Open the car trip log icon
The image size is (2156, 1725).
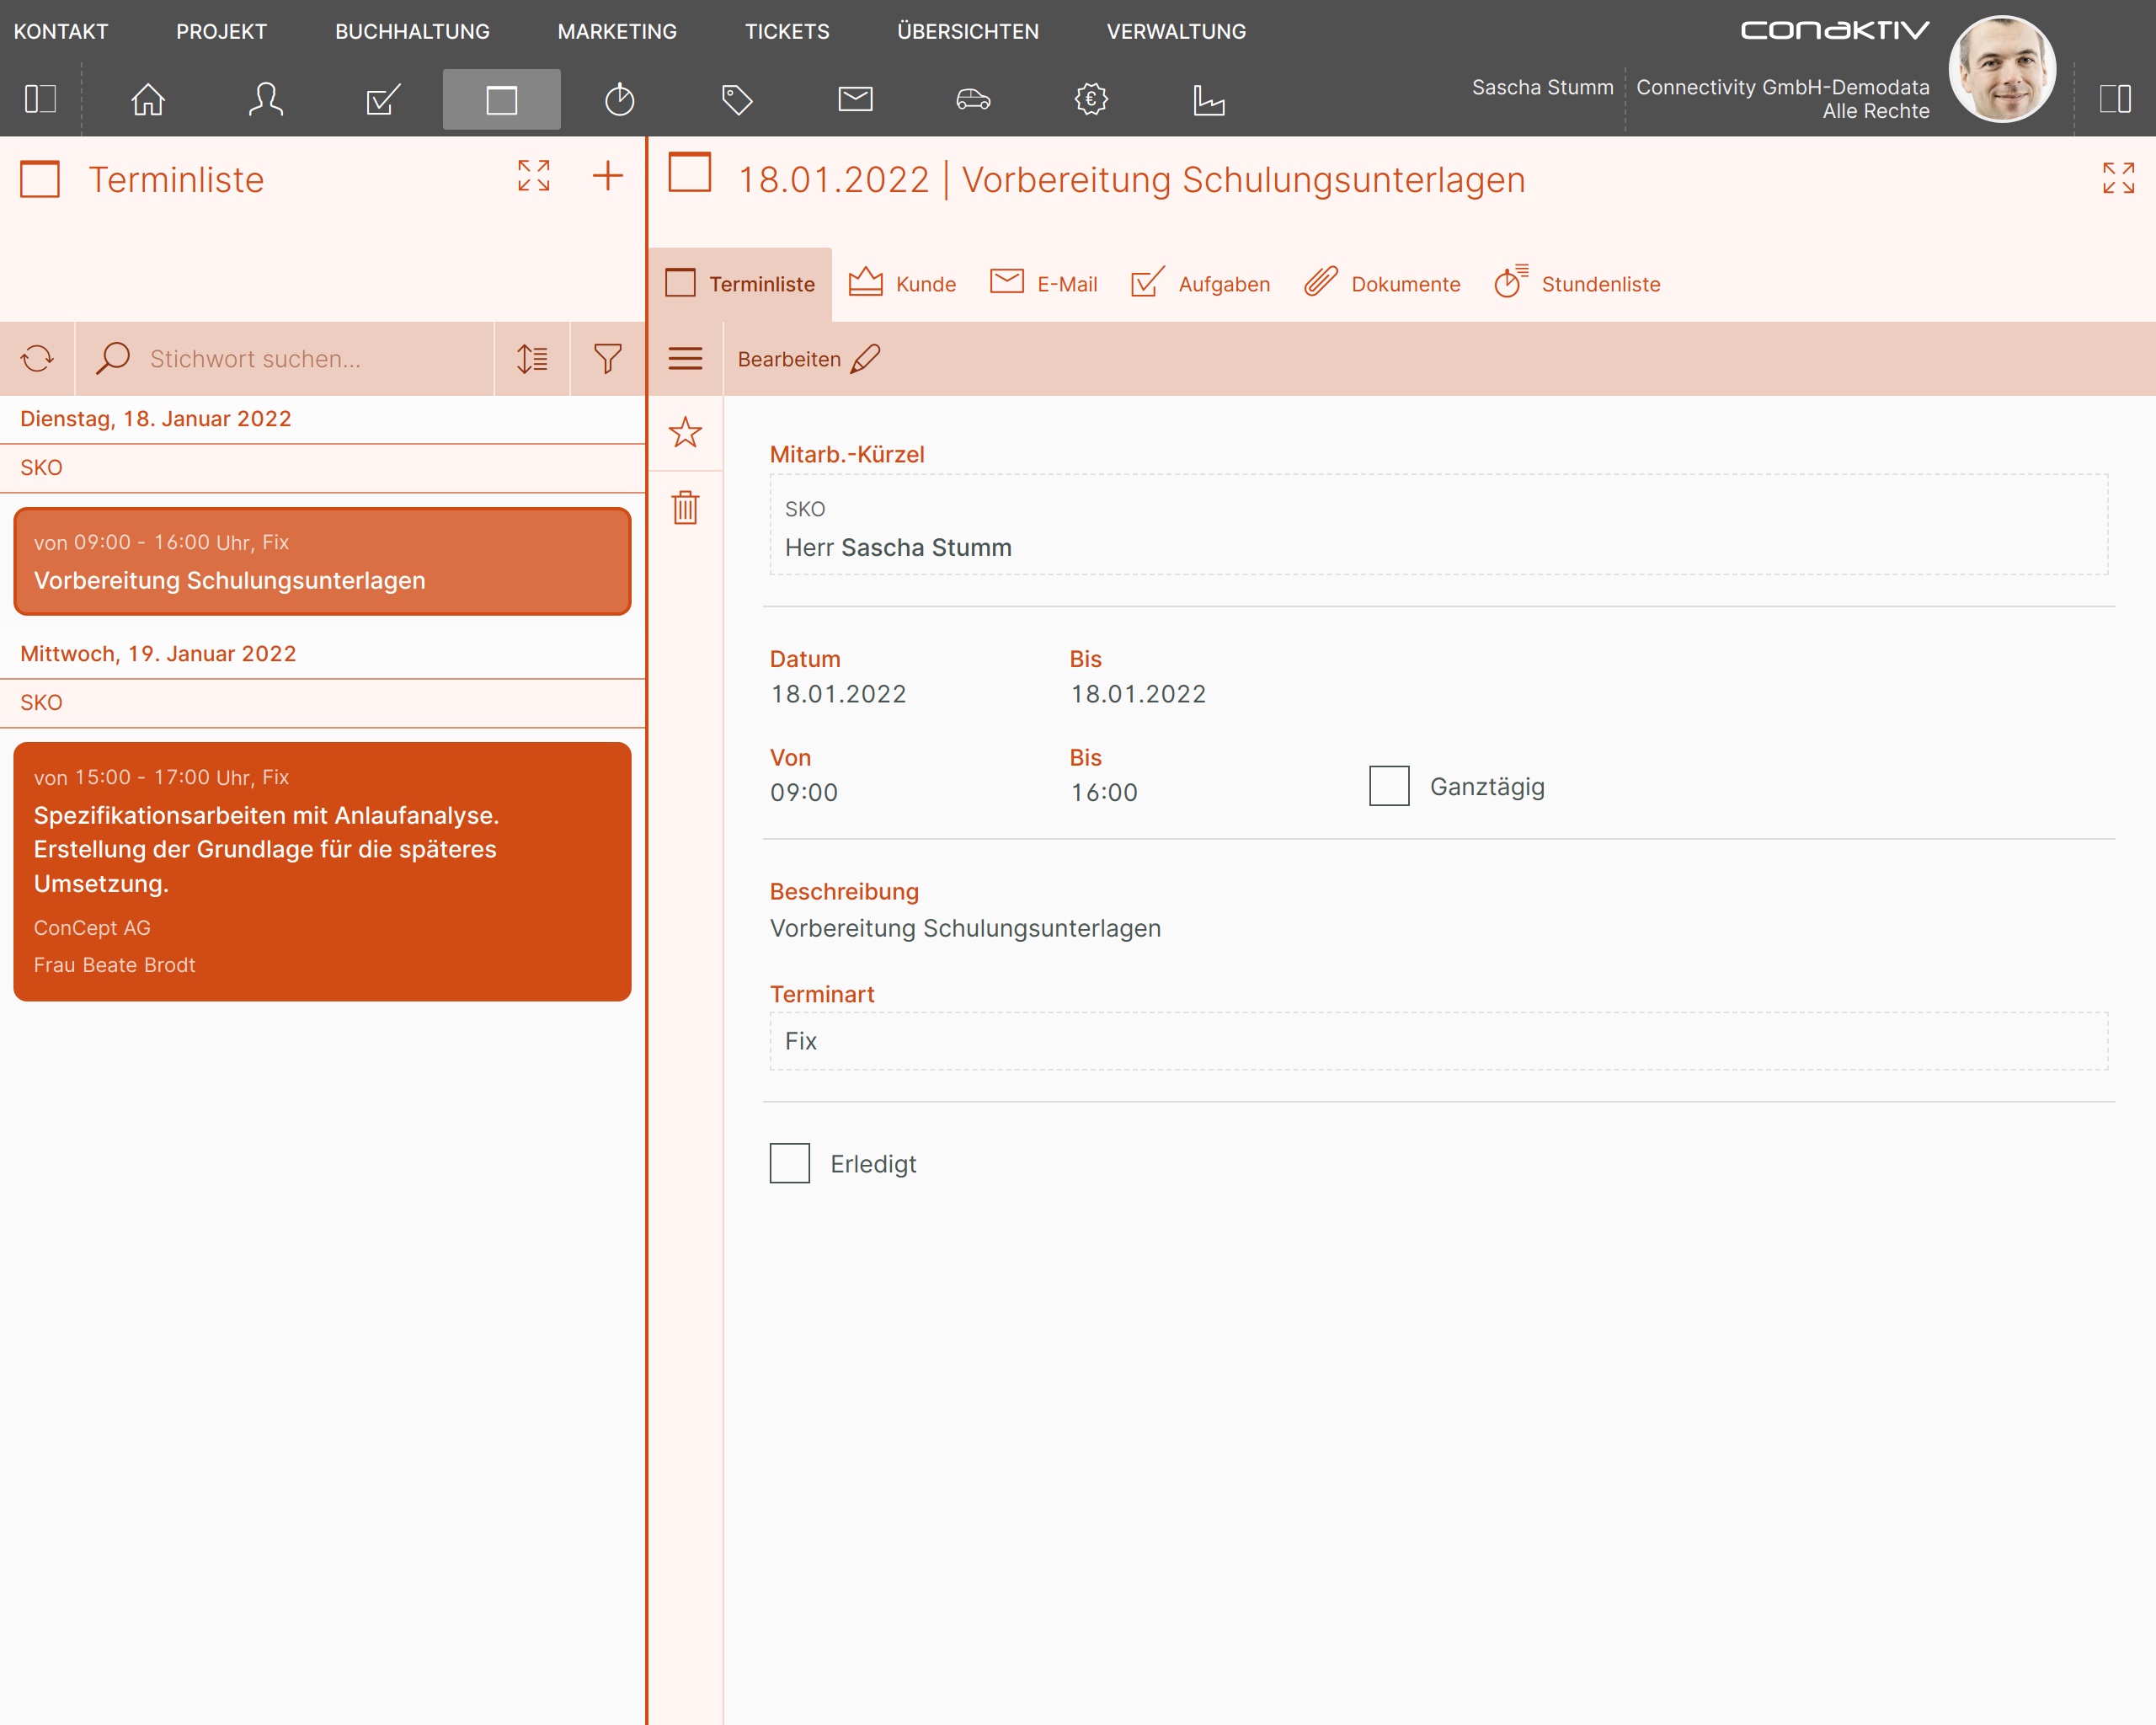[974, 99]
